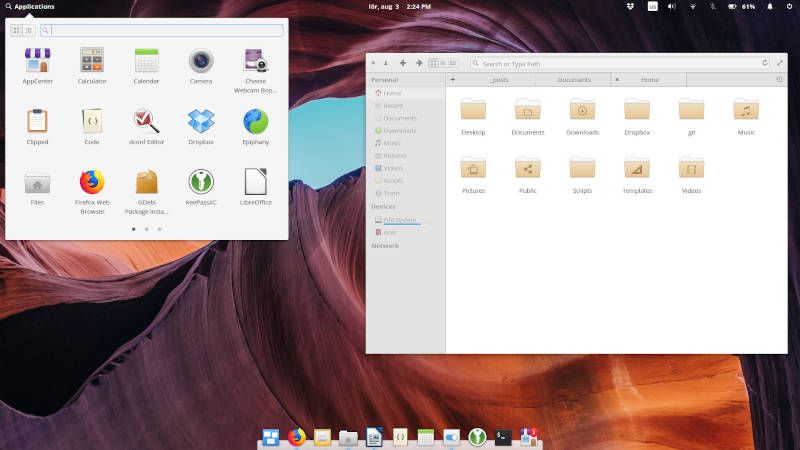The width and height of the screenshot is (800, 450).
Task: Open the date and time indicator
Action: click(399, 7)
